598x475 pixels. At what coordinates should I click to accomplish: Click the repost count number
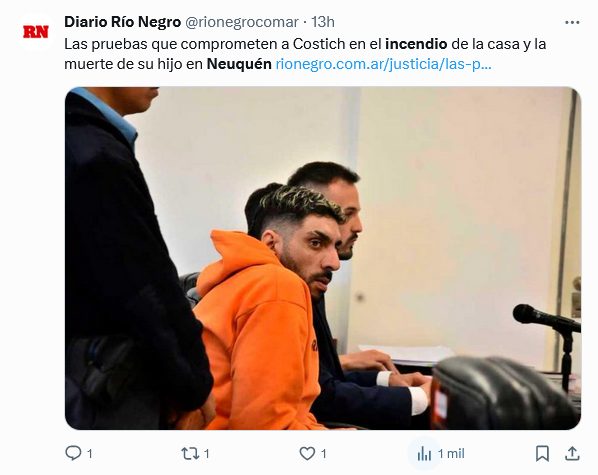tap(206, 454)
